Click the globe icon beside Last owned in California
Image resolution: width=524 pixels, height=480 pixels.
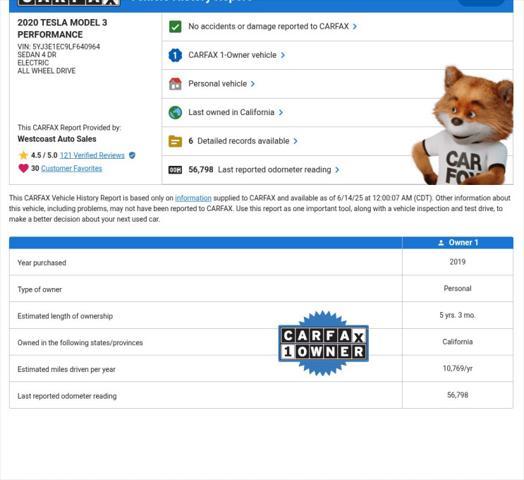tap(175, 112)
